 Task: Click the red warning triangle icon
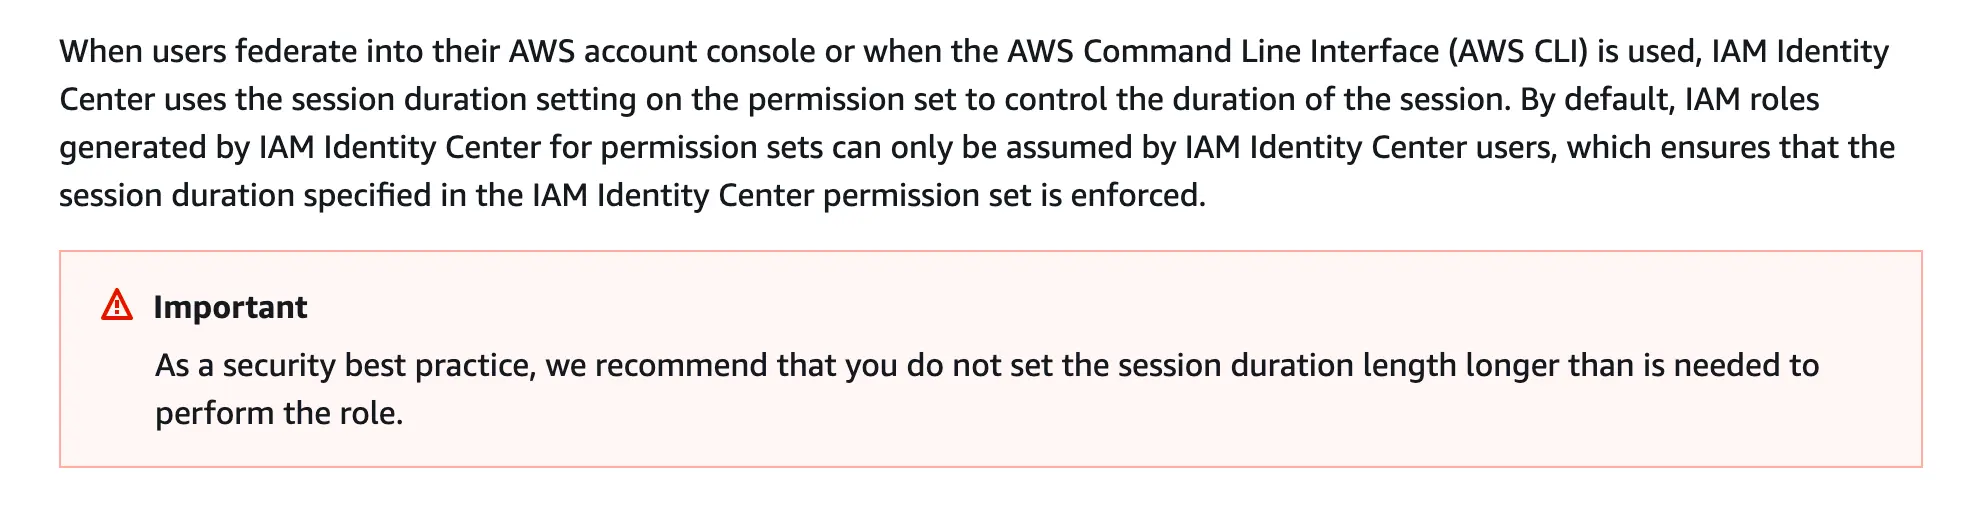(117, 305)
